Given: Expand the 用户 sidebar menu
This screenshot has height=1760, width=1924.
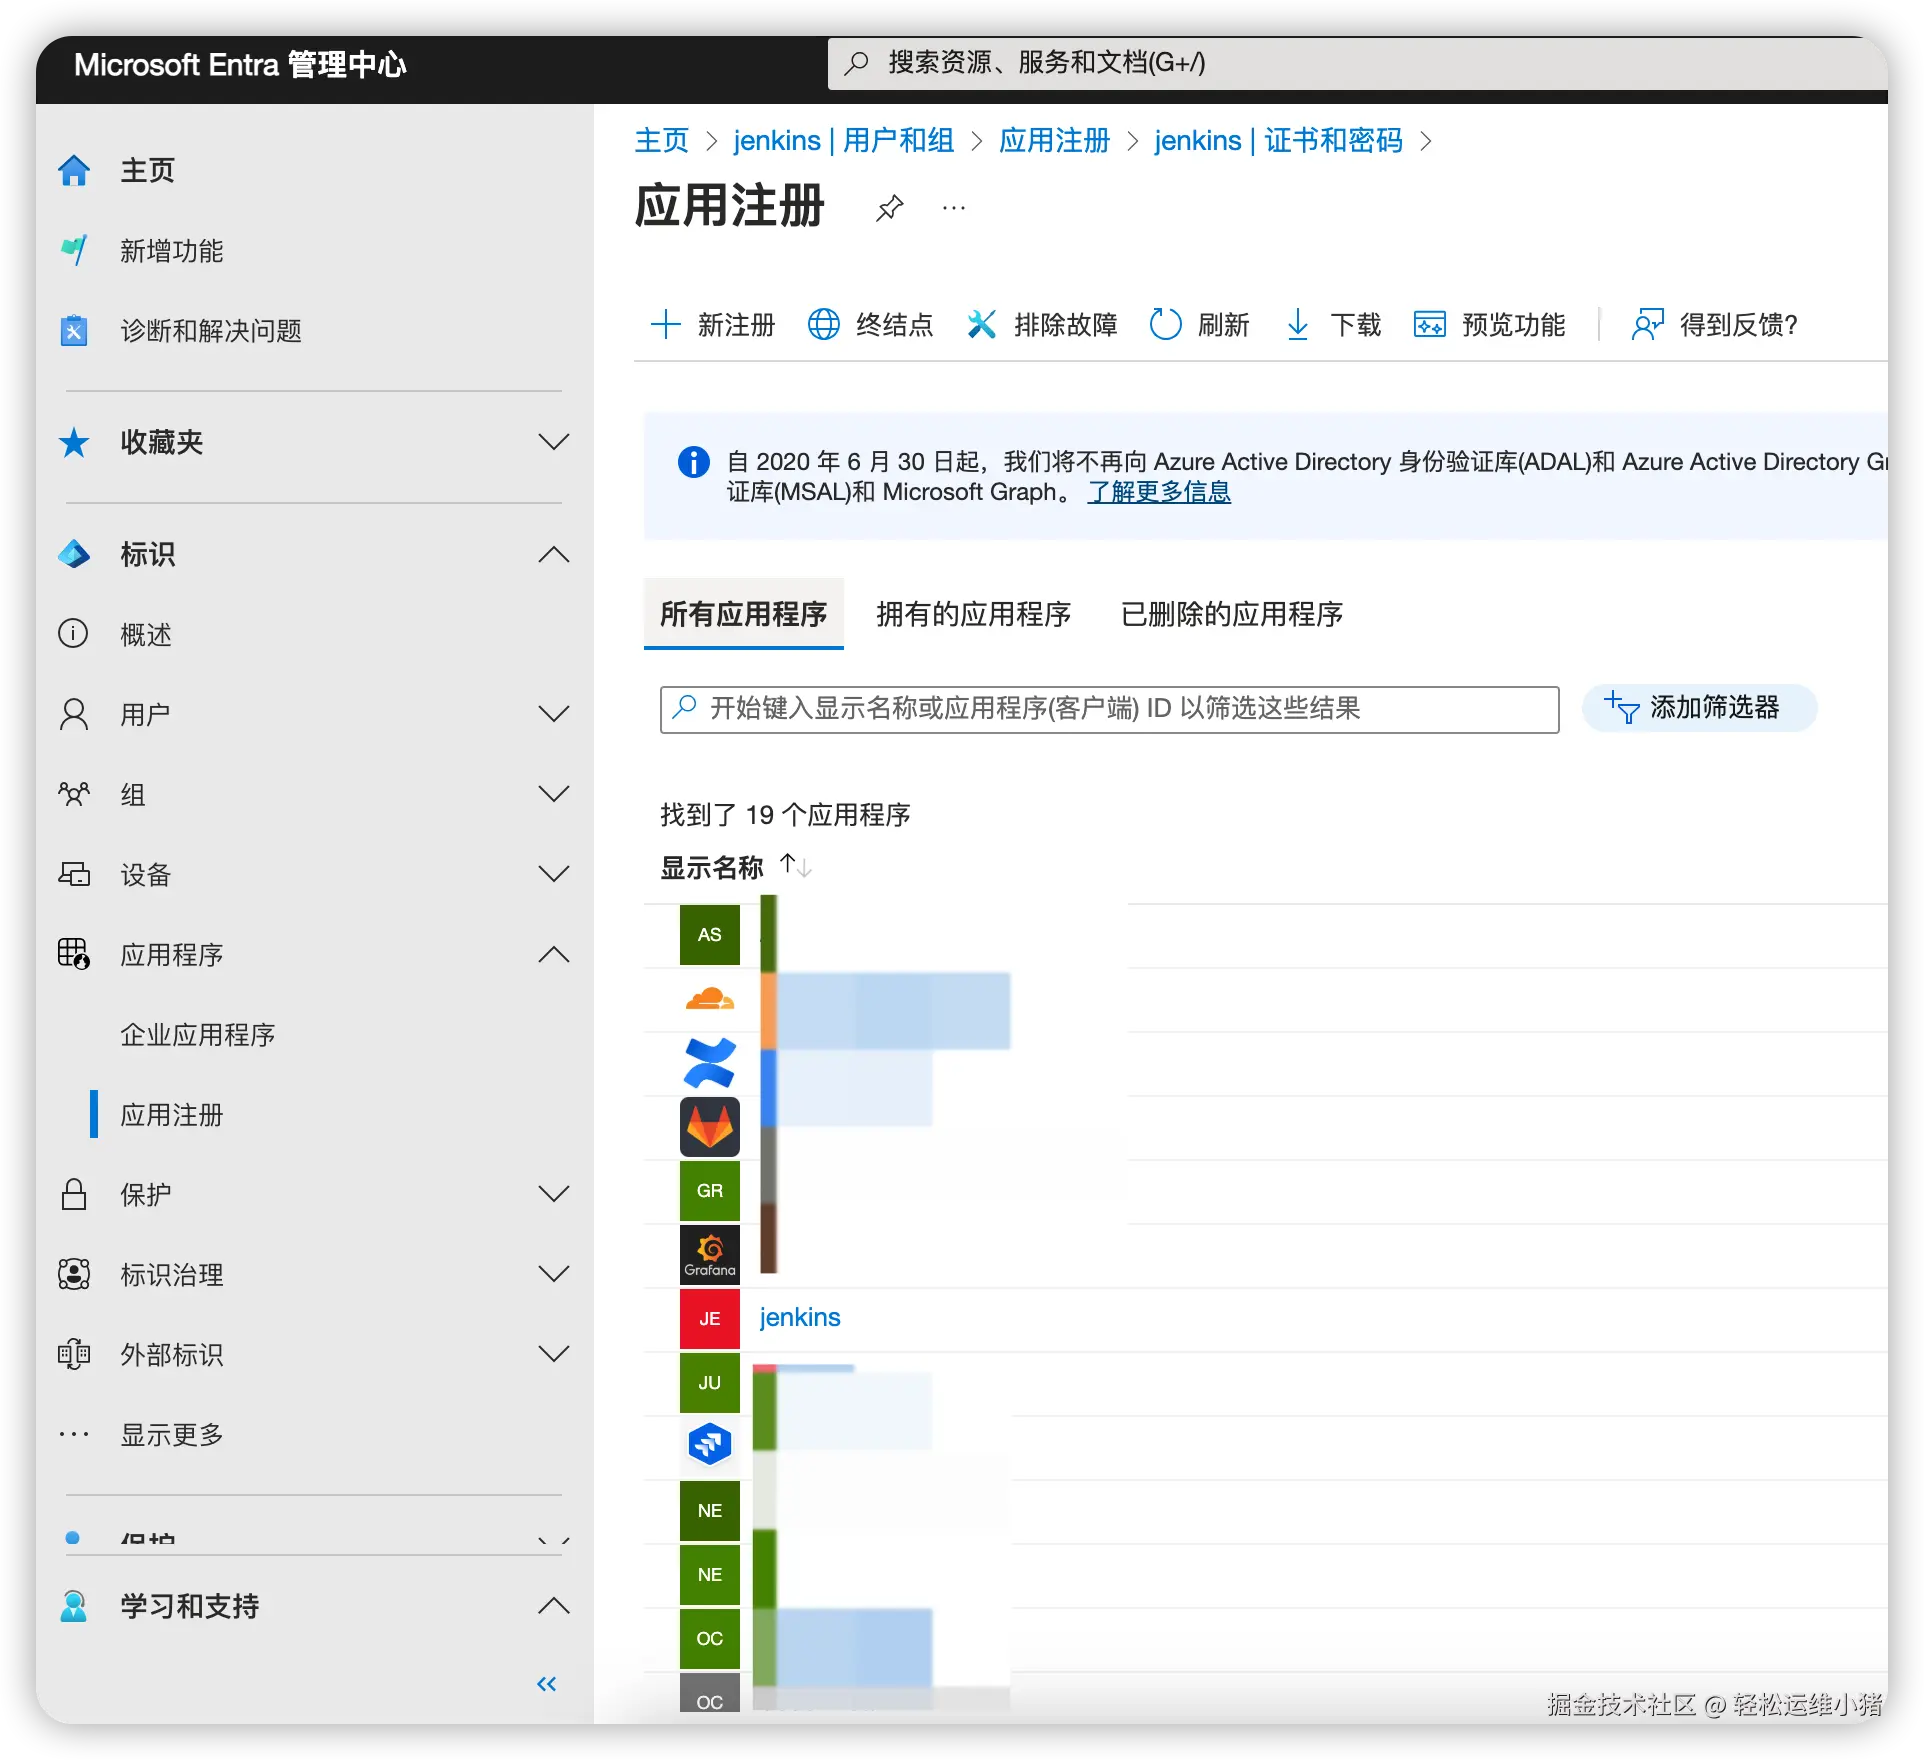Looking at the screenshot, I should click(x=553, y=714).
